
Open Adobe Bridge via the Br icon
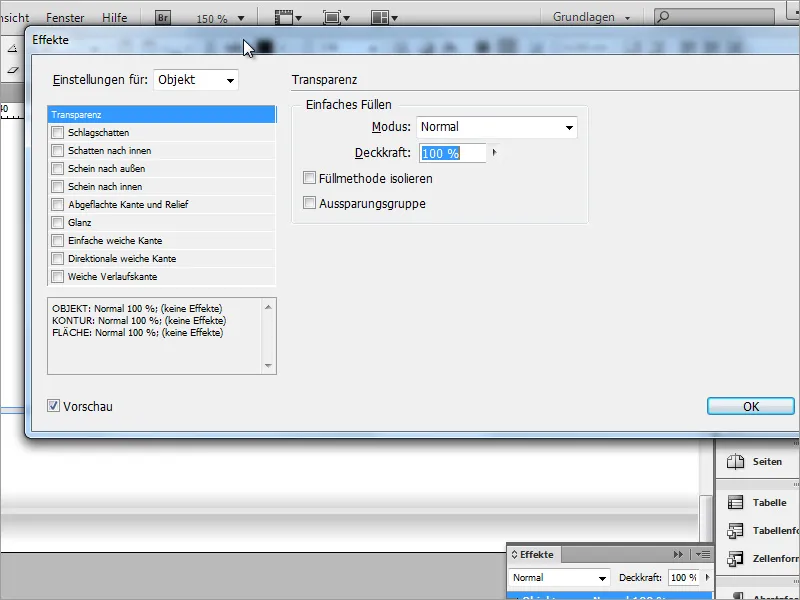coord(163,18)
